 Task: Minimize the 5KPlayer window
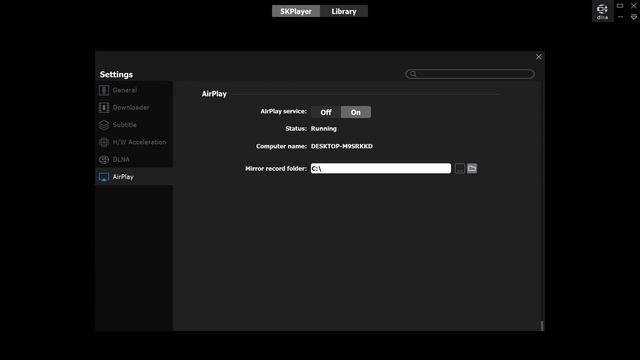(x=620, y=17)
